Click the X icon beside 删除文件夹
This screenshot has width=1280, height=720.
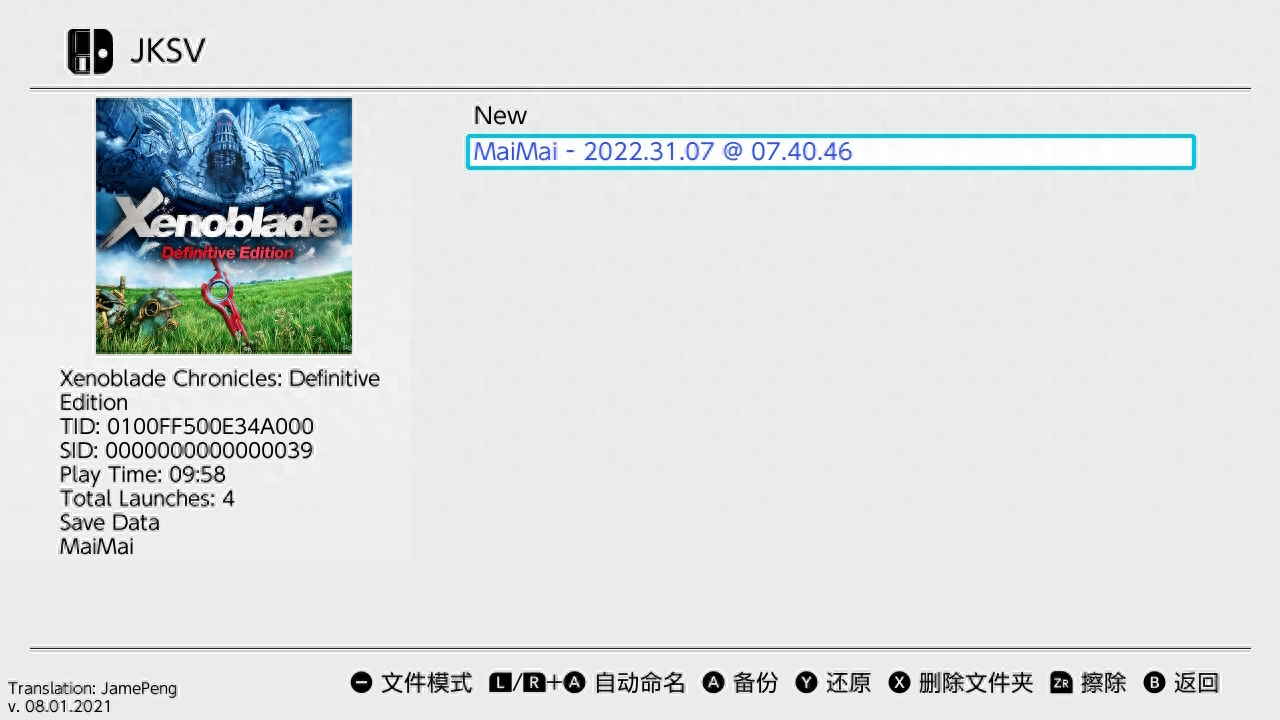point(900,683)
